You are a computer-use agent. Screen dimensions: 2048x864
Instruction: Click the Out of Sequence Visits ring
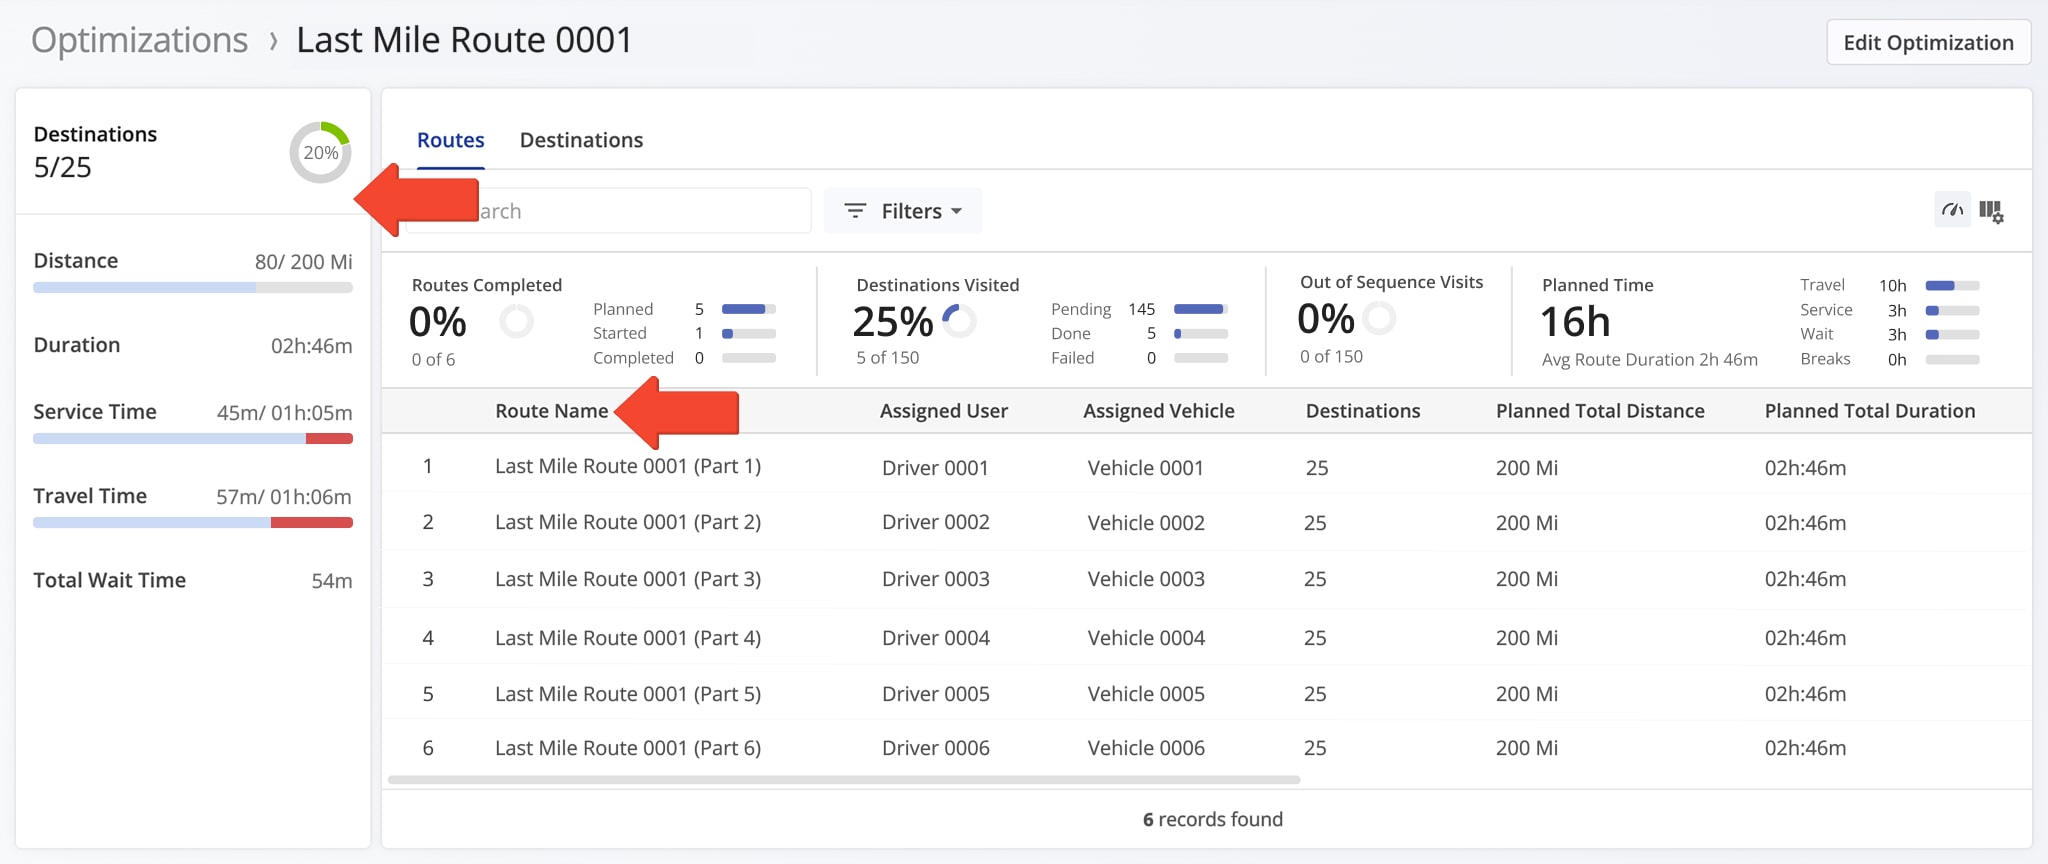pyautogui.click(x=1379, y=318)
